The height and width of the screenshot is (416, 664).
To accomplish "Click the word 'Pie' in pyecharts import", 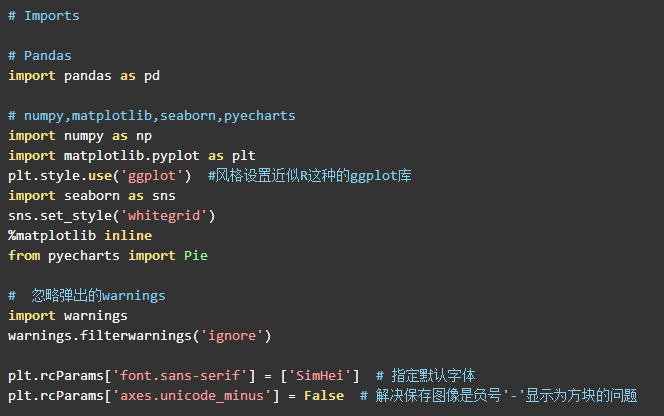I will click(195, 256).
